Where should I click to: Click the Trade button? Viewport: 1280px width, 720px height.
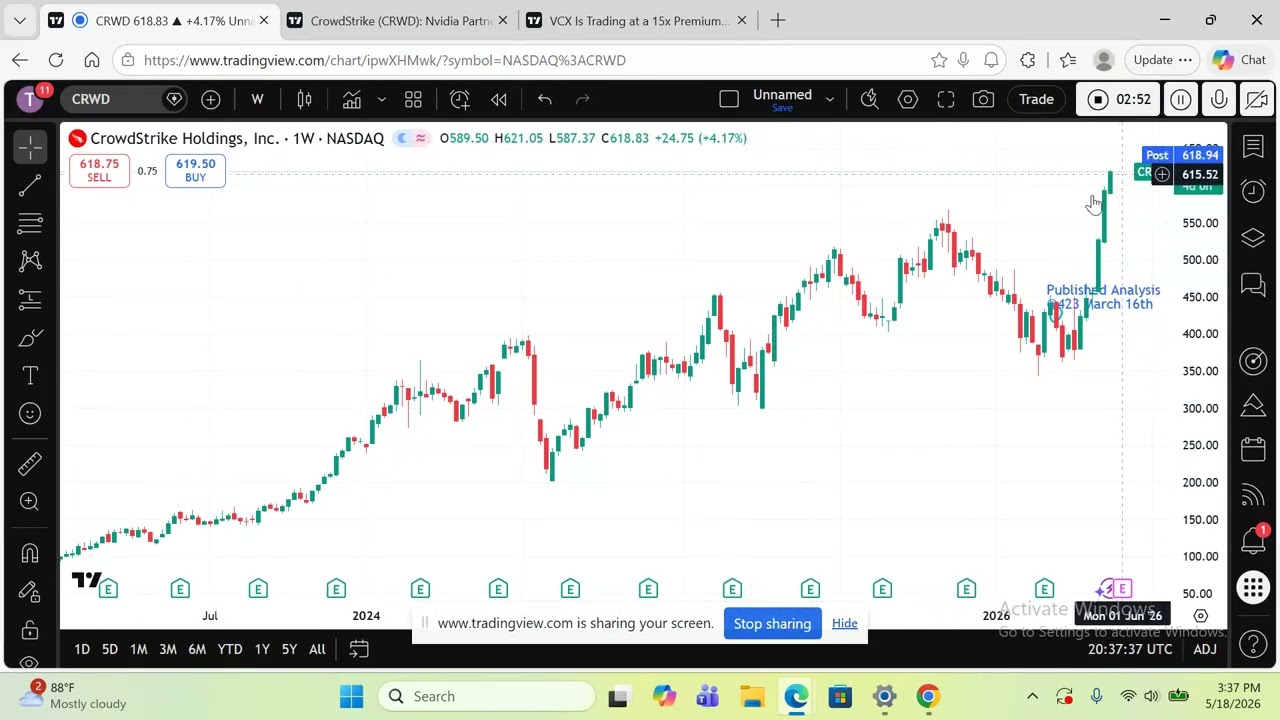coord(1036,99)
